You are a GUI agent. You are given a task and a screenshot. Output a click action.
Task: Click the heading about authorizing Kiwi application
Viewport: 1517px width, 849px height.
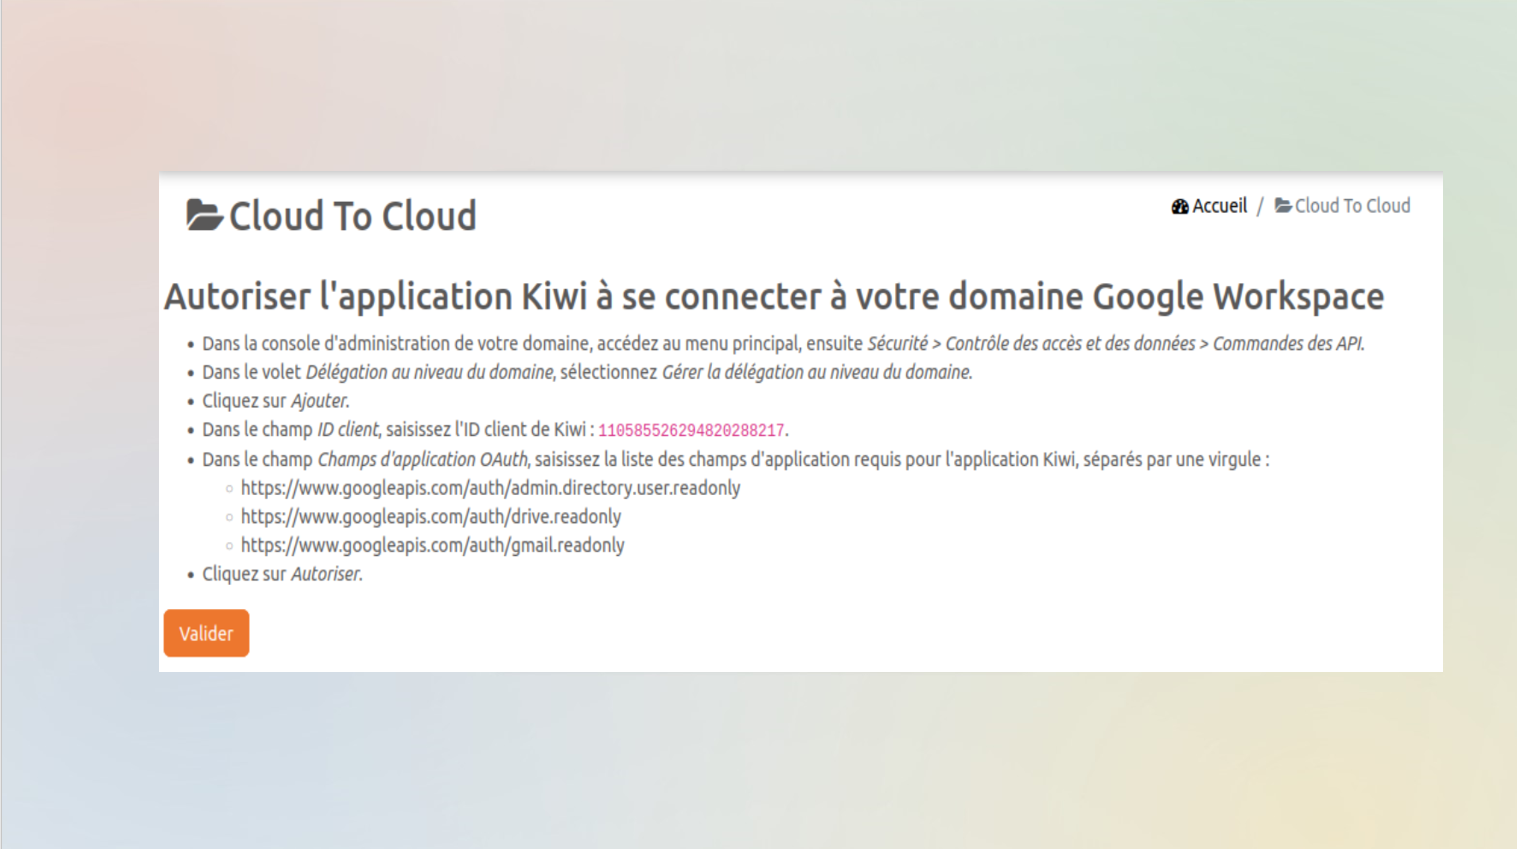point(774,297)
